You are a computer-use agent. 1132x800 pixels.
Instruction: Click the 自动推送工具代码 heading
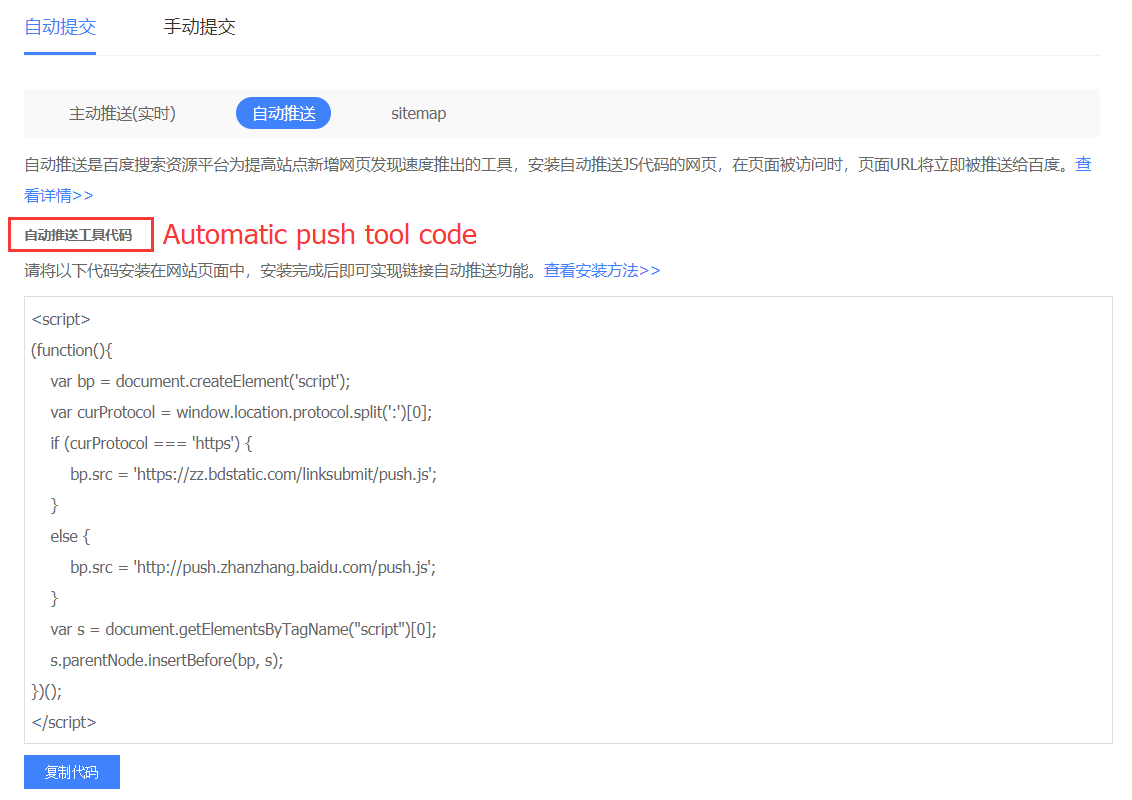(x=78, y=235)
